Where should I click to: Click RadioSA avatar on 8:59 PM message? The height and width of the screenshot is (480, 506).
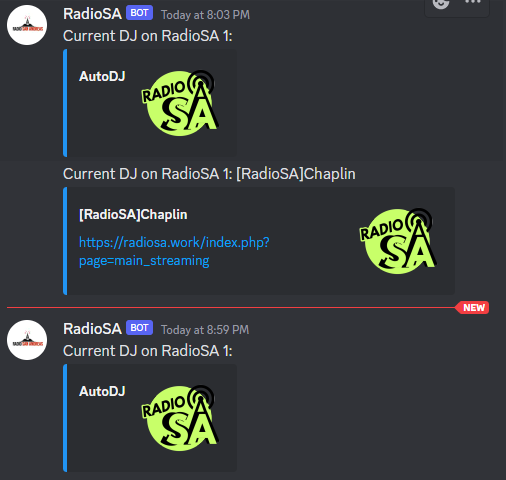(x=27, y=340)
